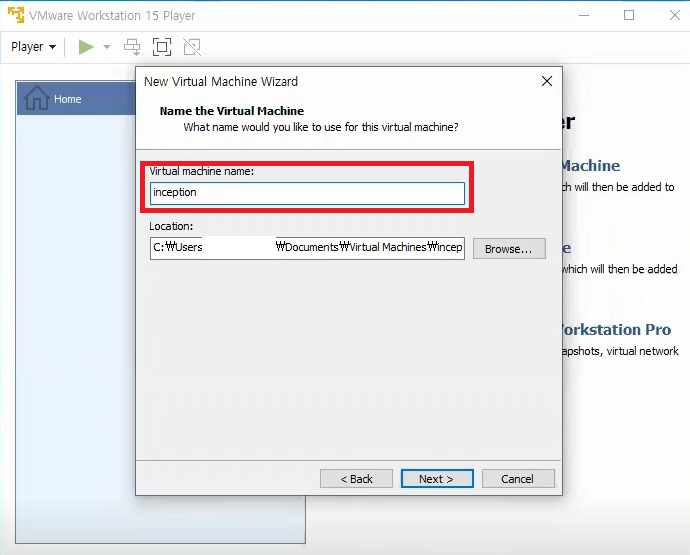Enter full screen mode icon
The image size is (690, 555).
[x=161, y=47]
